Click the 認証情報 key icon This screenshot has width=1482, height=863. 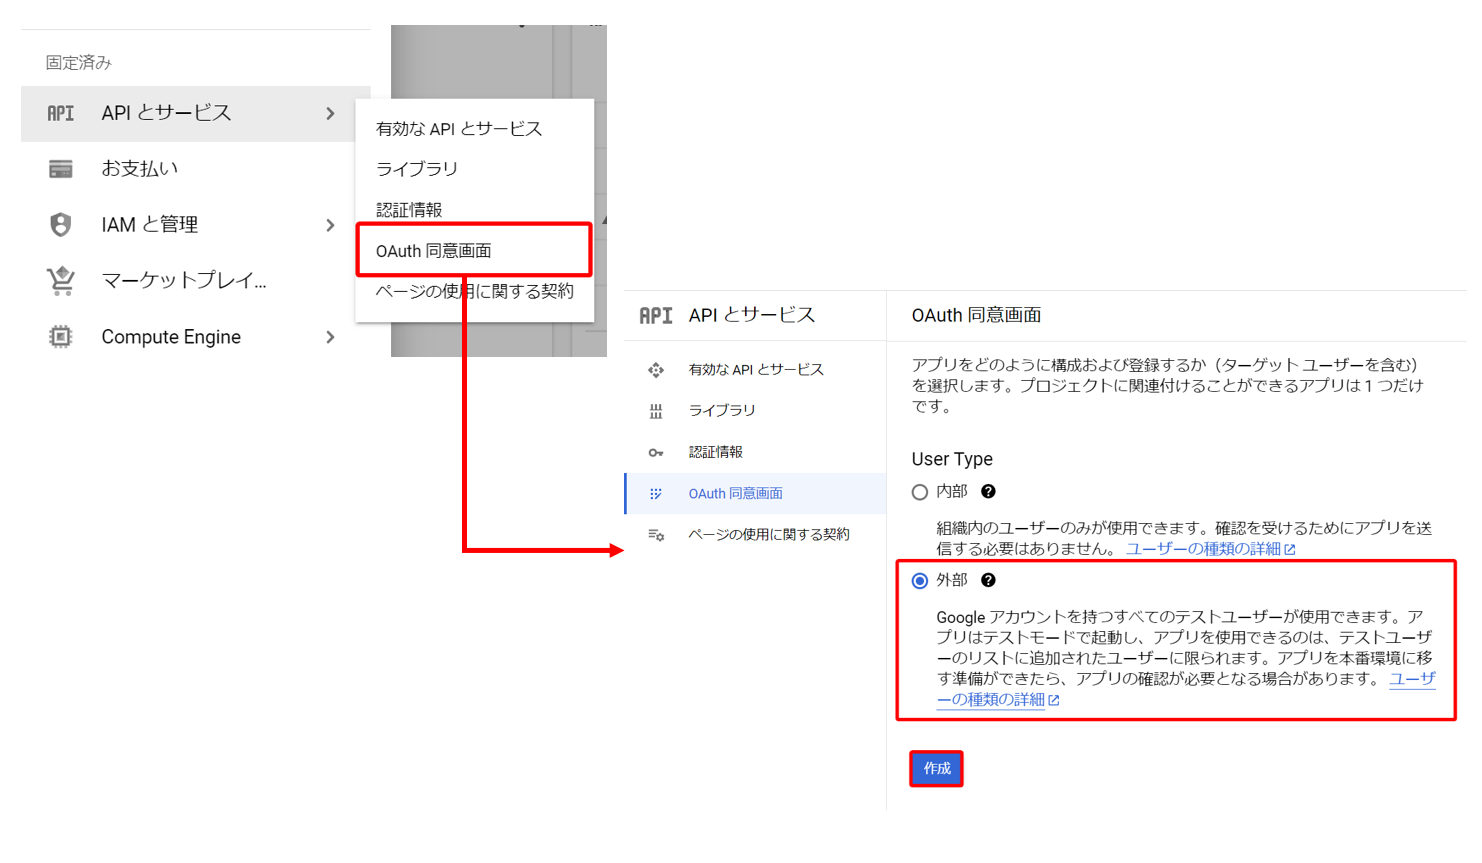(656, 451)
